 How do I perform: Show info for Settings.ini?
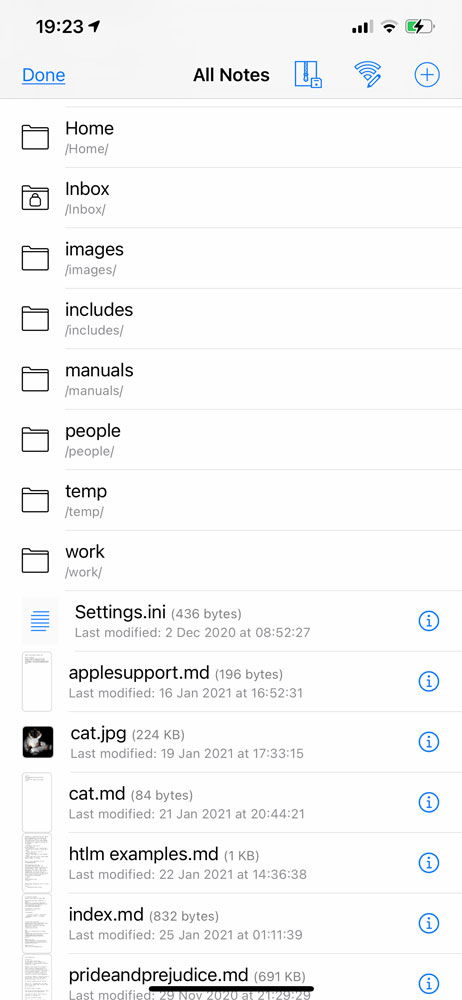tap(429, 621)
